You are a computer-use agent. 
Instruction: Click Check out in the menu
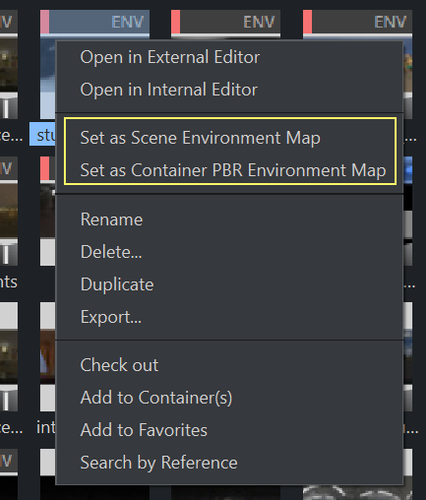click(229, 365)
